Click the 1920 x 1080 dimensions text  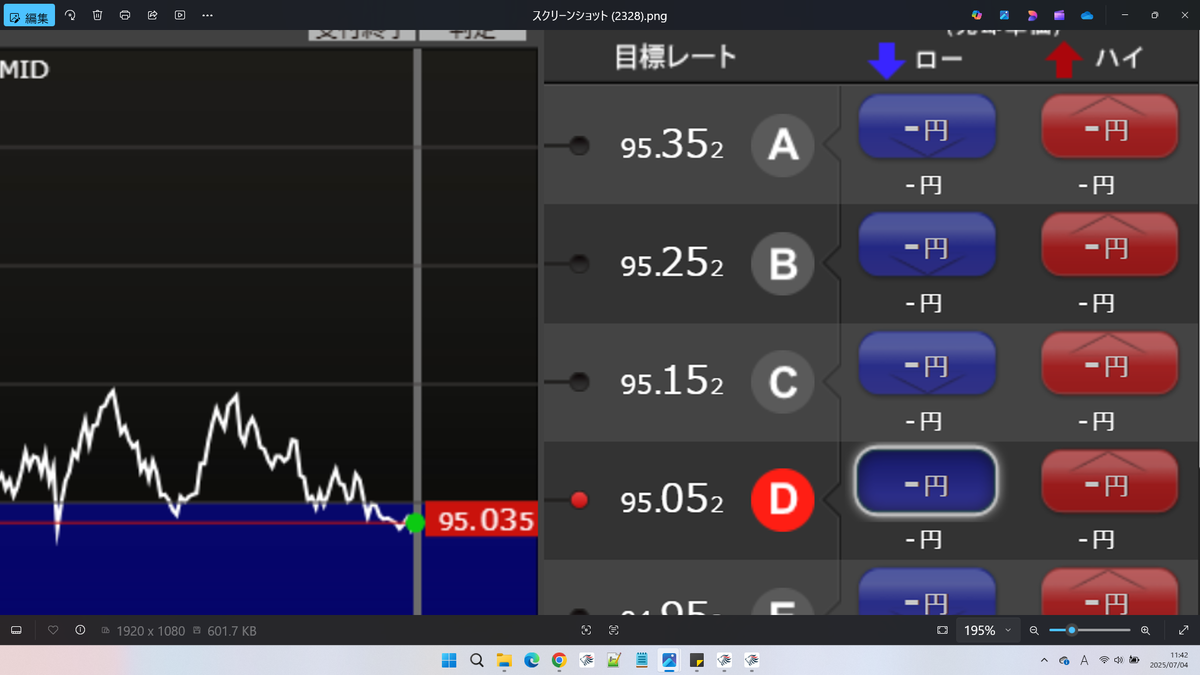[151, 631]
